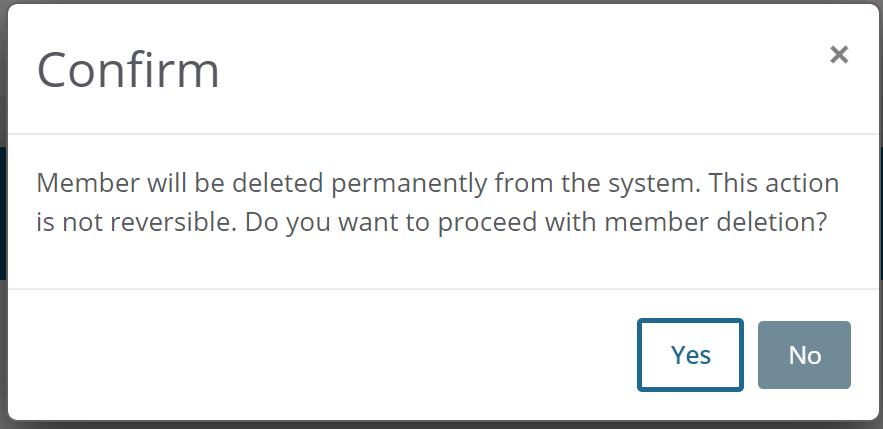Image resolution: width=883 pixels, height=429 pixels.
Task: Click the dark backdrop right of the dialog
Action: point(881,214)
